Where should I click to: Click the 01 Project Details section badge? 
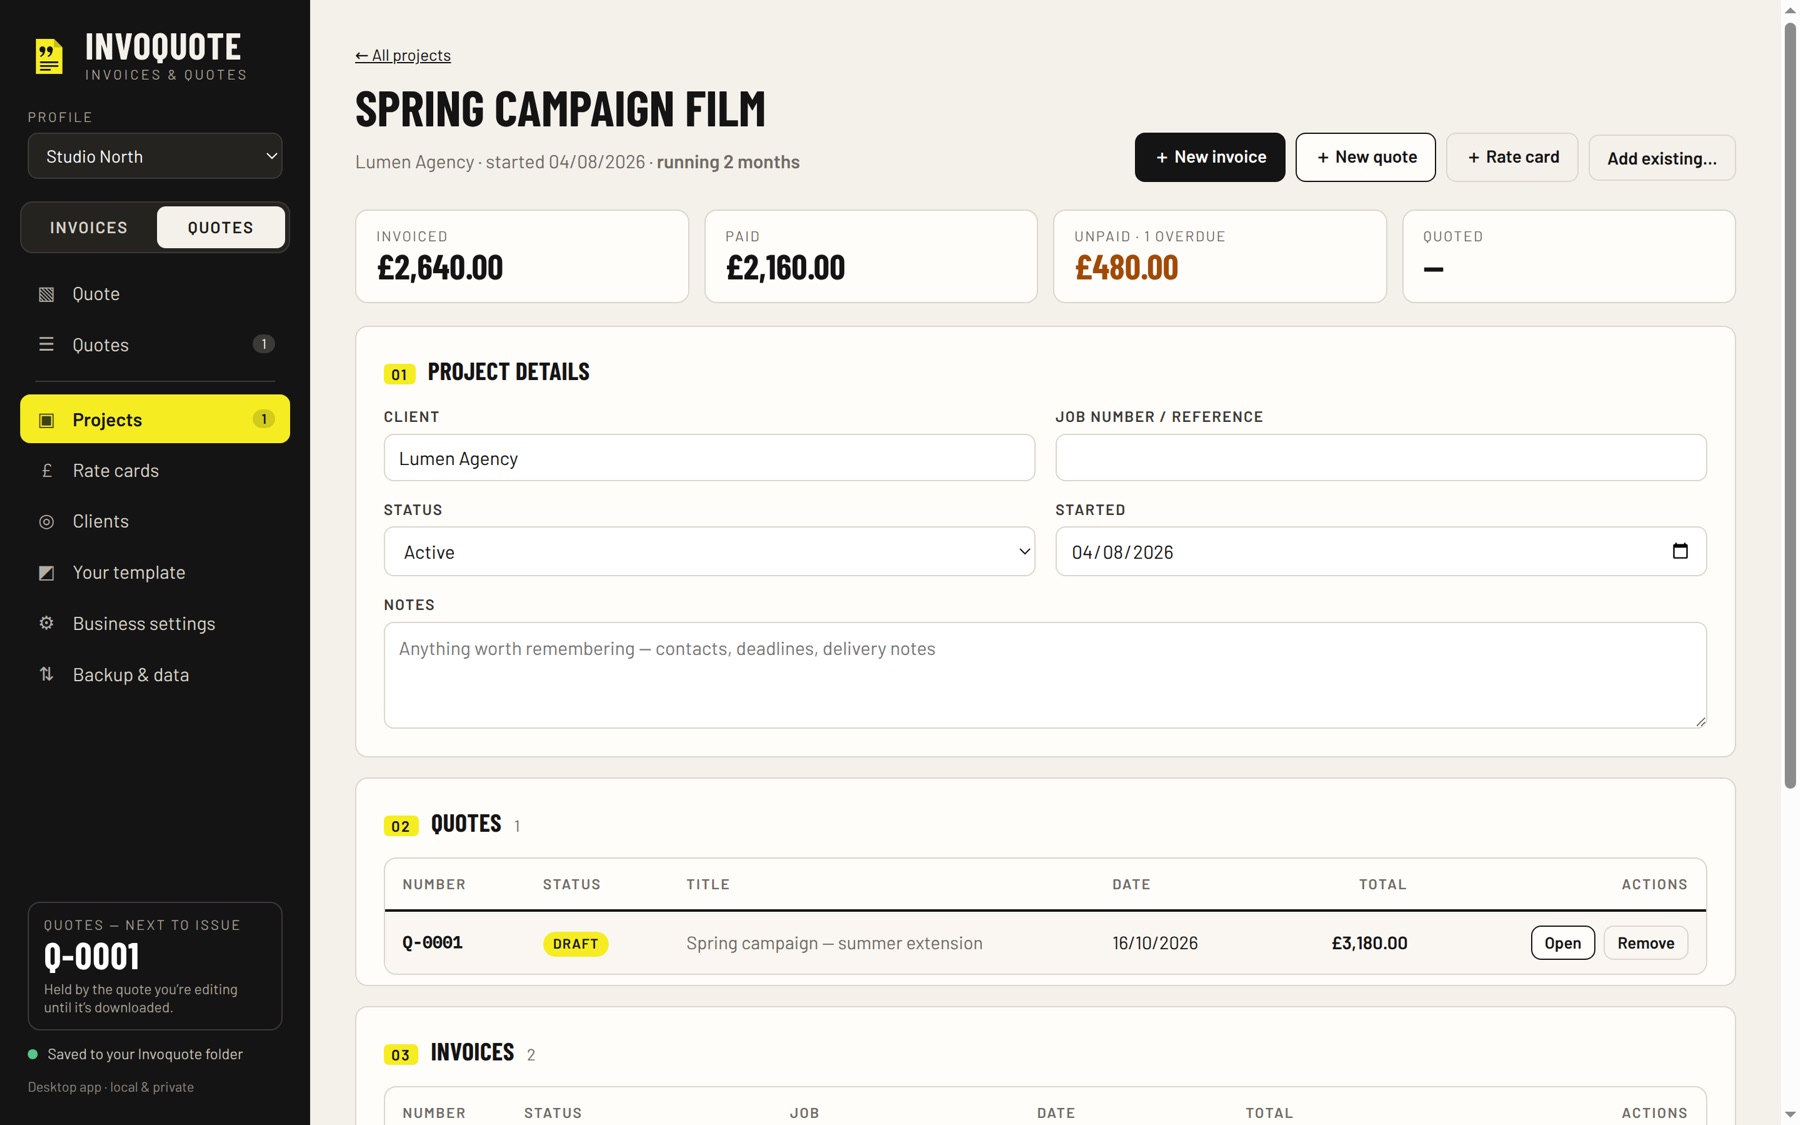coord(399,374)
